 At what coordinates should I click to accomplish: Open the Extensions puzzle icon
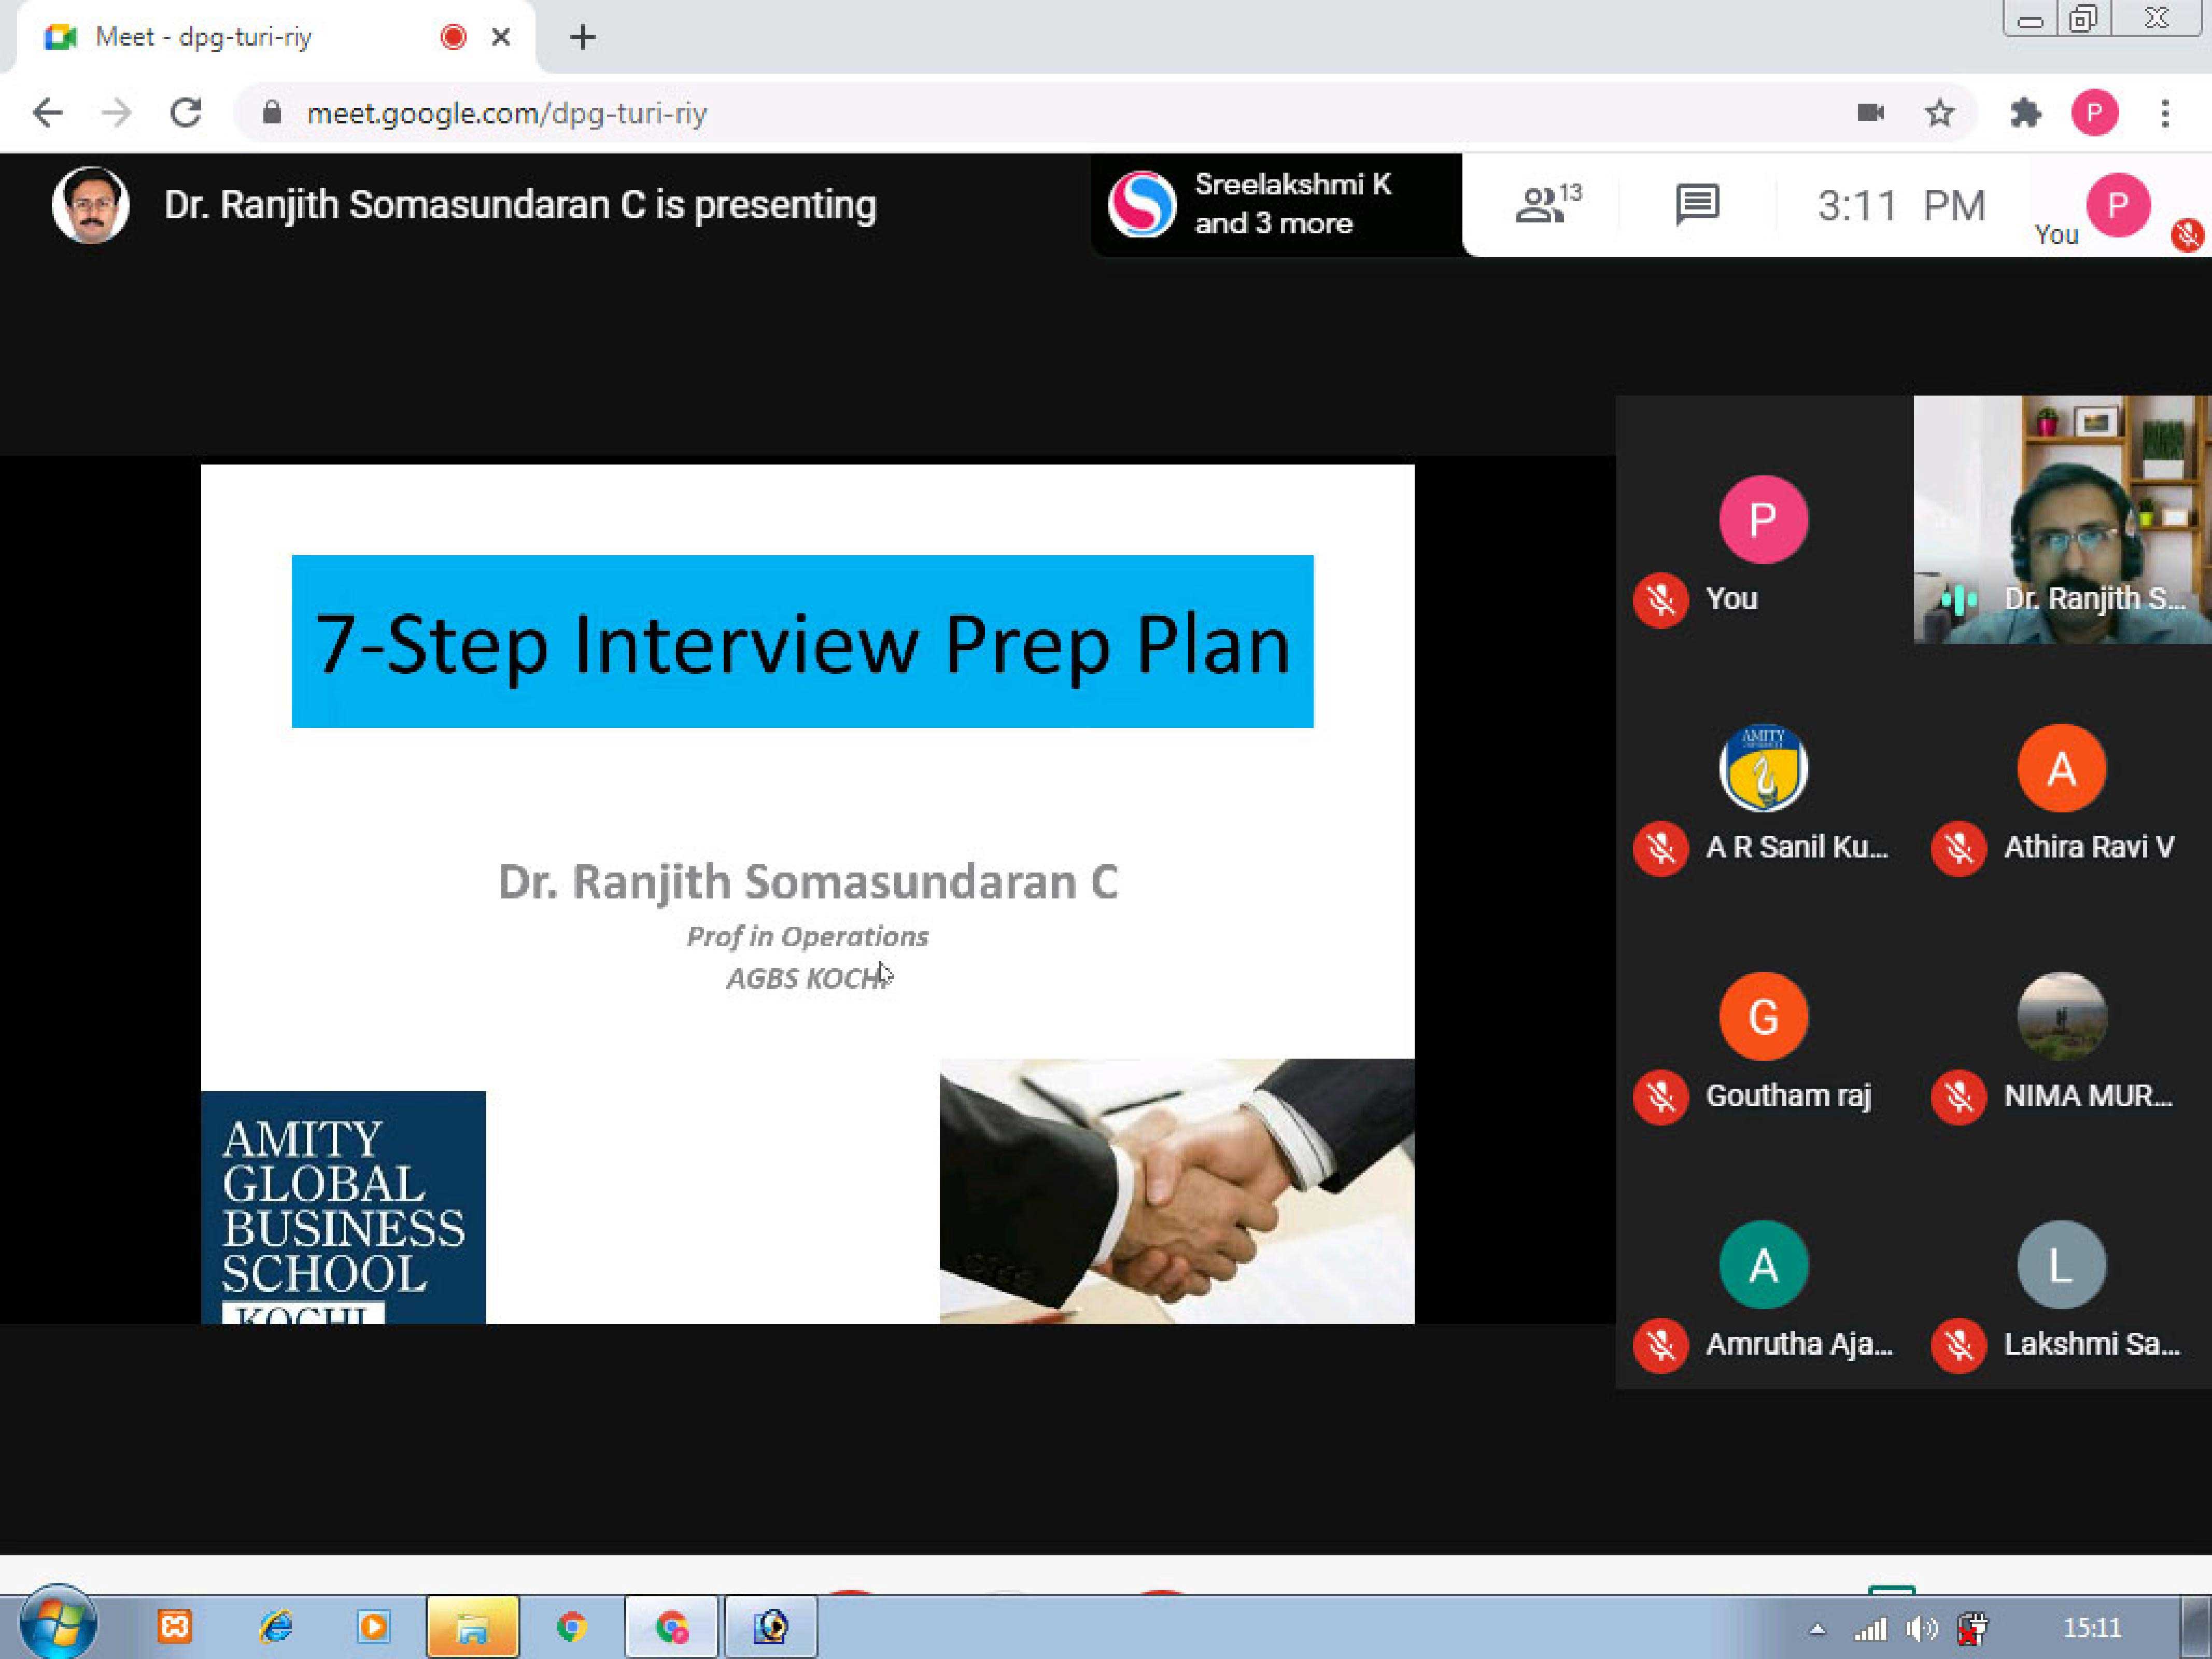pyautogui.click(x=2025, y=113)
